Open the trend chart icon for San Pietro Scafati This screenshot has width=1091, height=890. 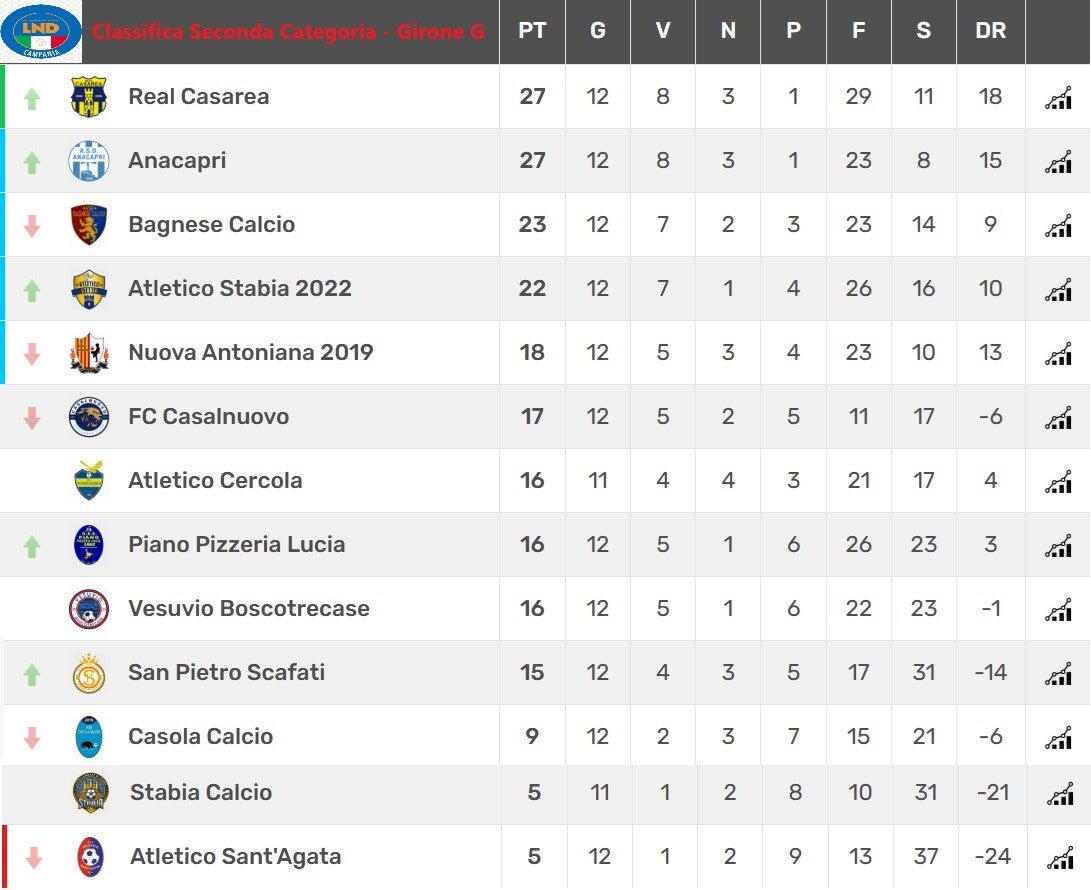(x=1058, y=673)
